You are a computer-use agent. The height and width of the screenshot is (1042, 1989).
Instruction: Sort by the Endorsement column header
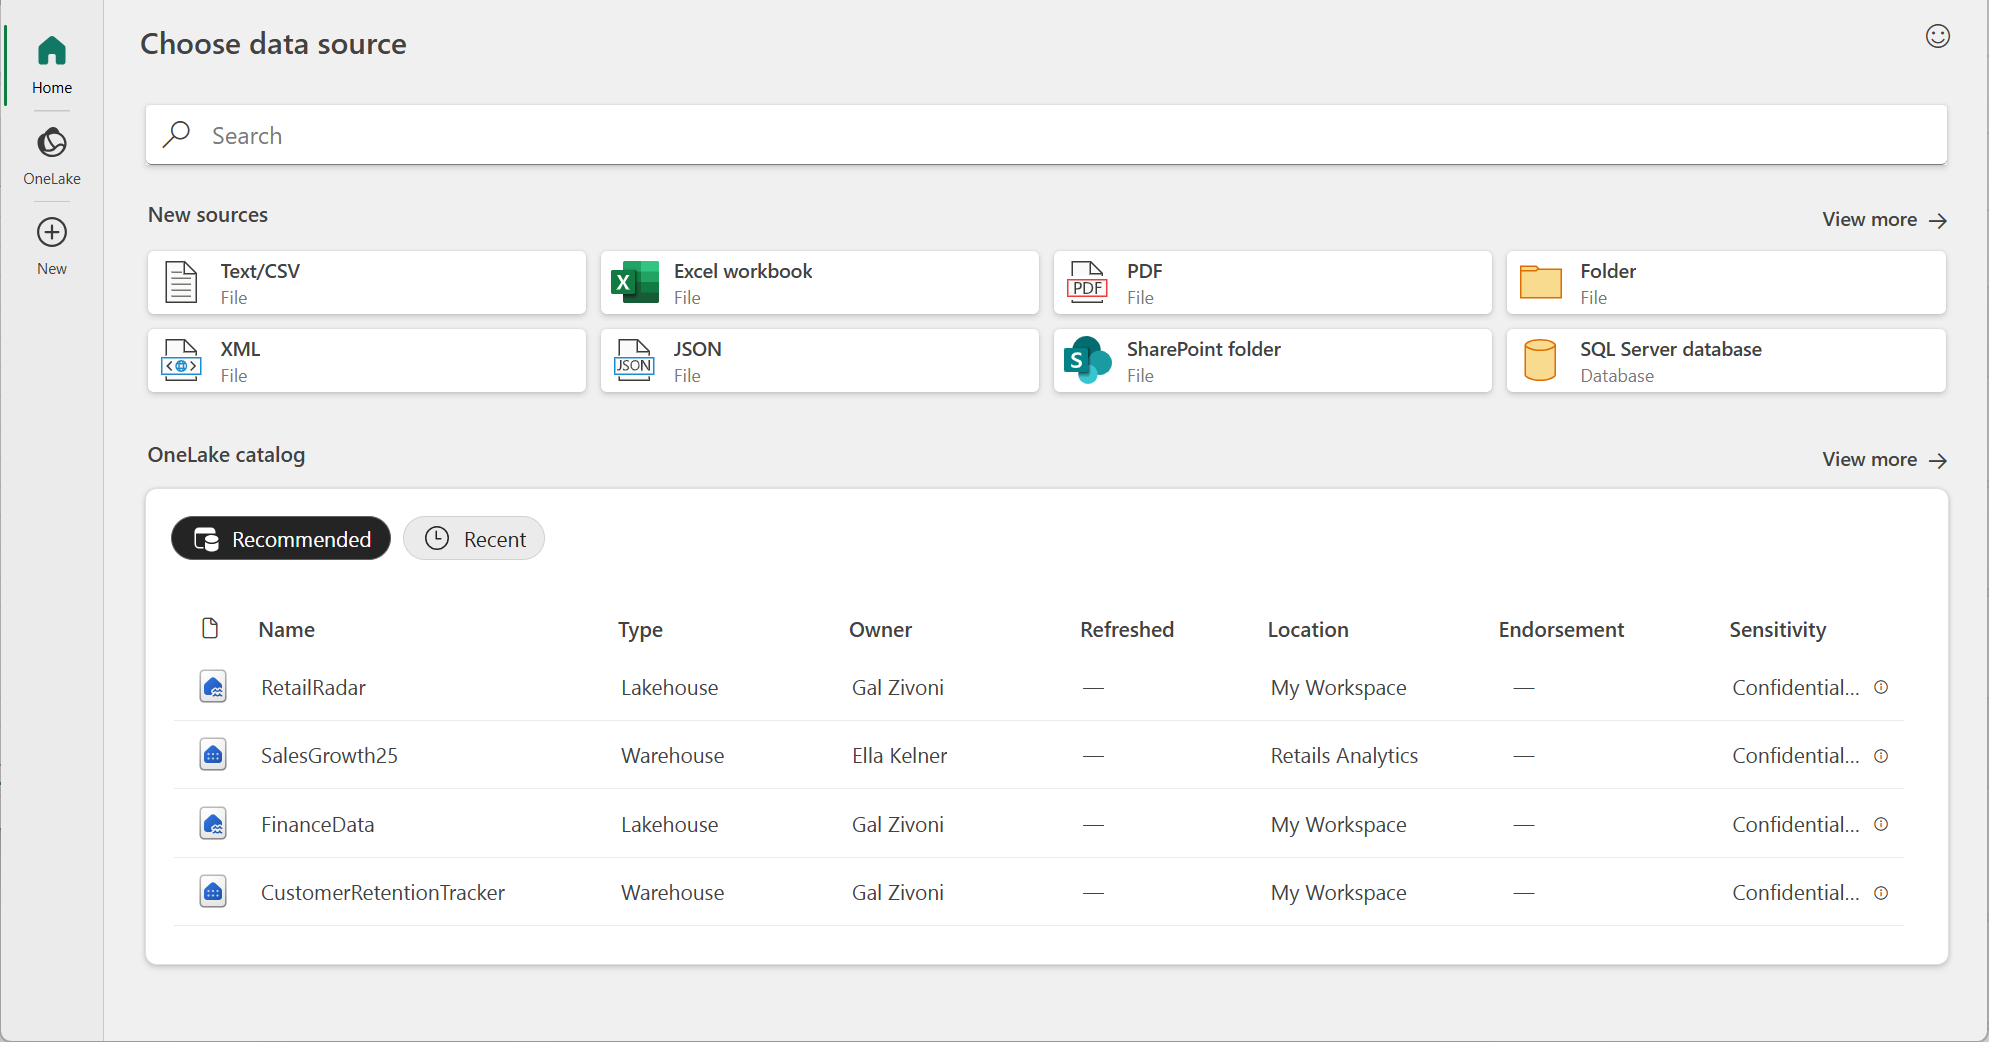pyautogui.click(x=1561, y=629)
